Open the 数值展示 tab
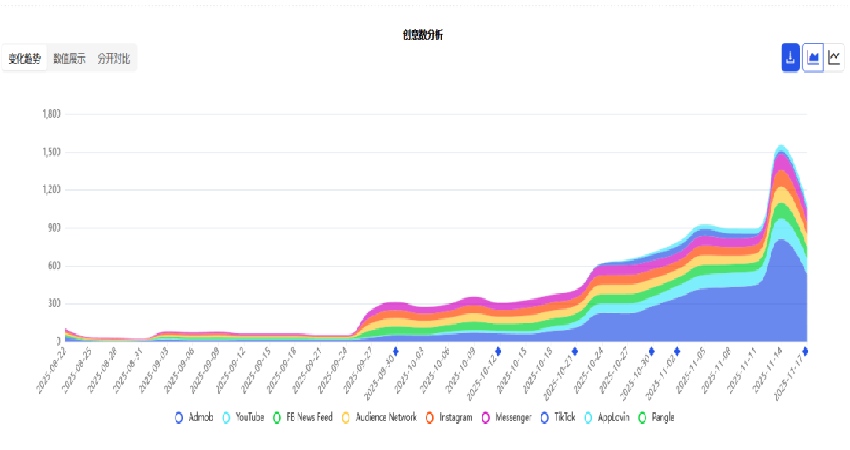The width and height of the screenshot is (850, 450). point(69,59)
